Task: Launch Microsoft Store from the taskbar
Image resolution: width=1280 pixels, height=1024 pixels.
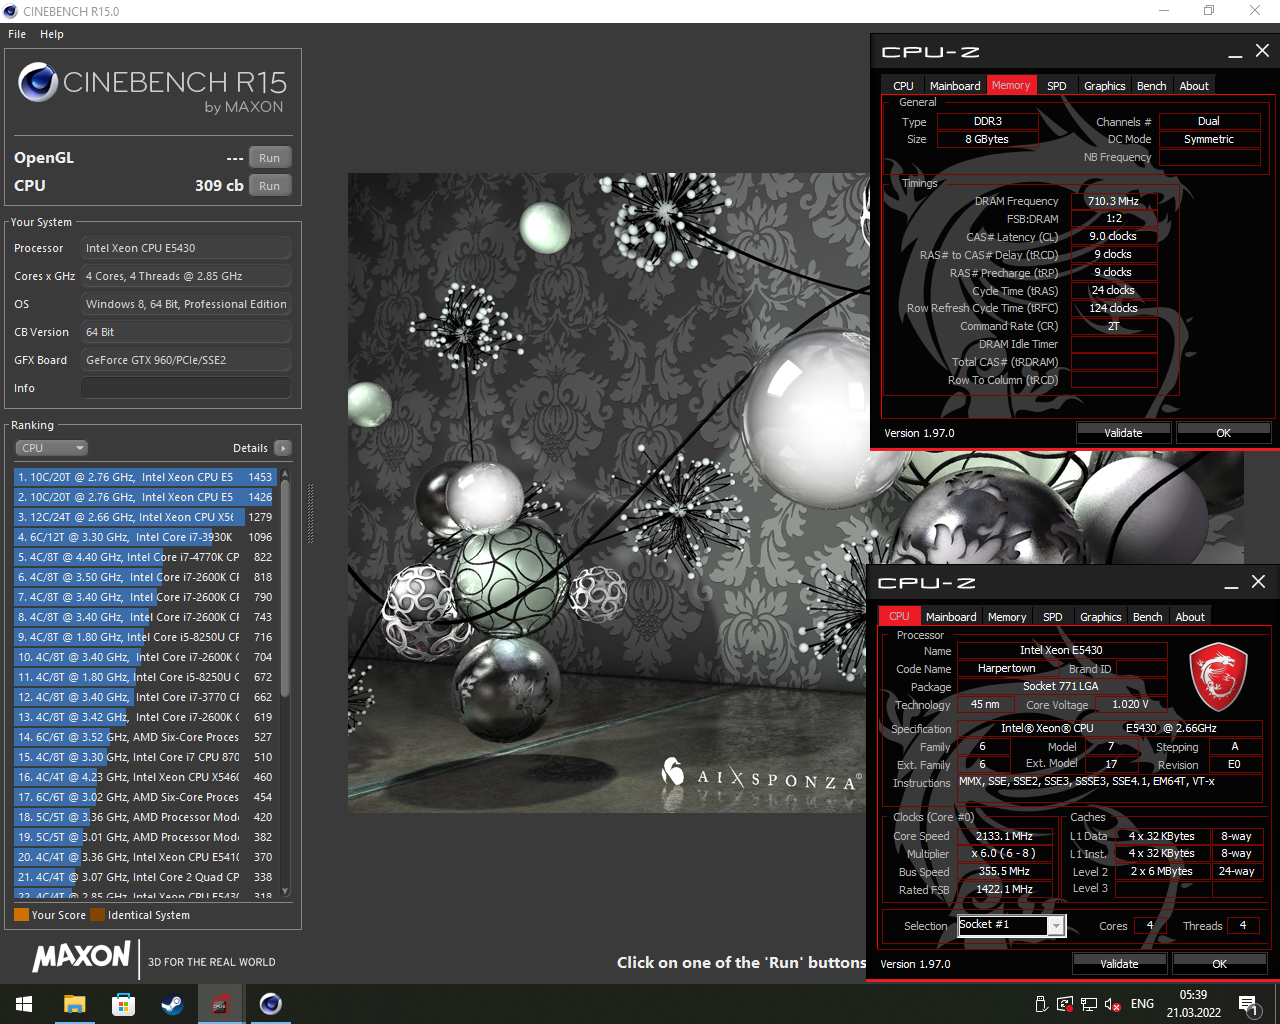Action: pos(123,1004)
